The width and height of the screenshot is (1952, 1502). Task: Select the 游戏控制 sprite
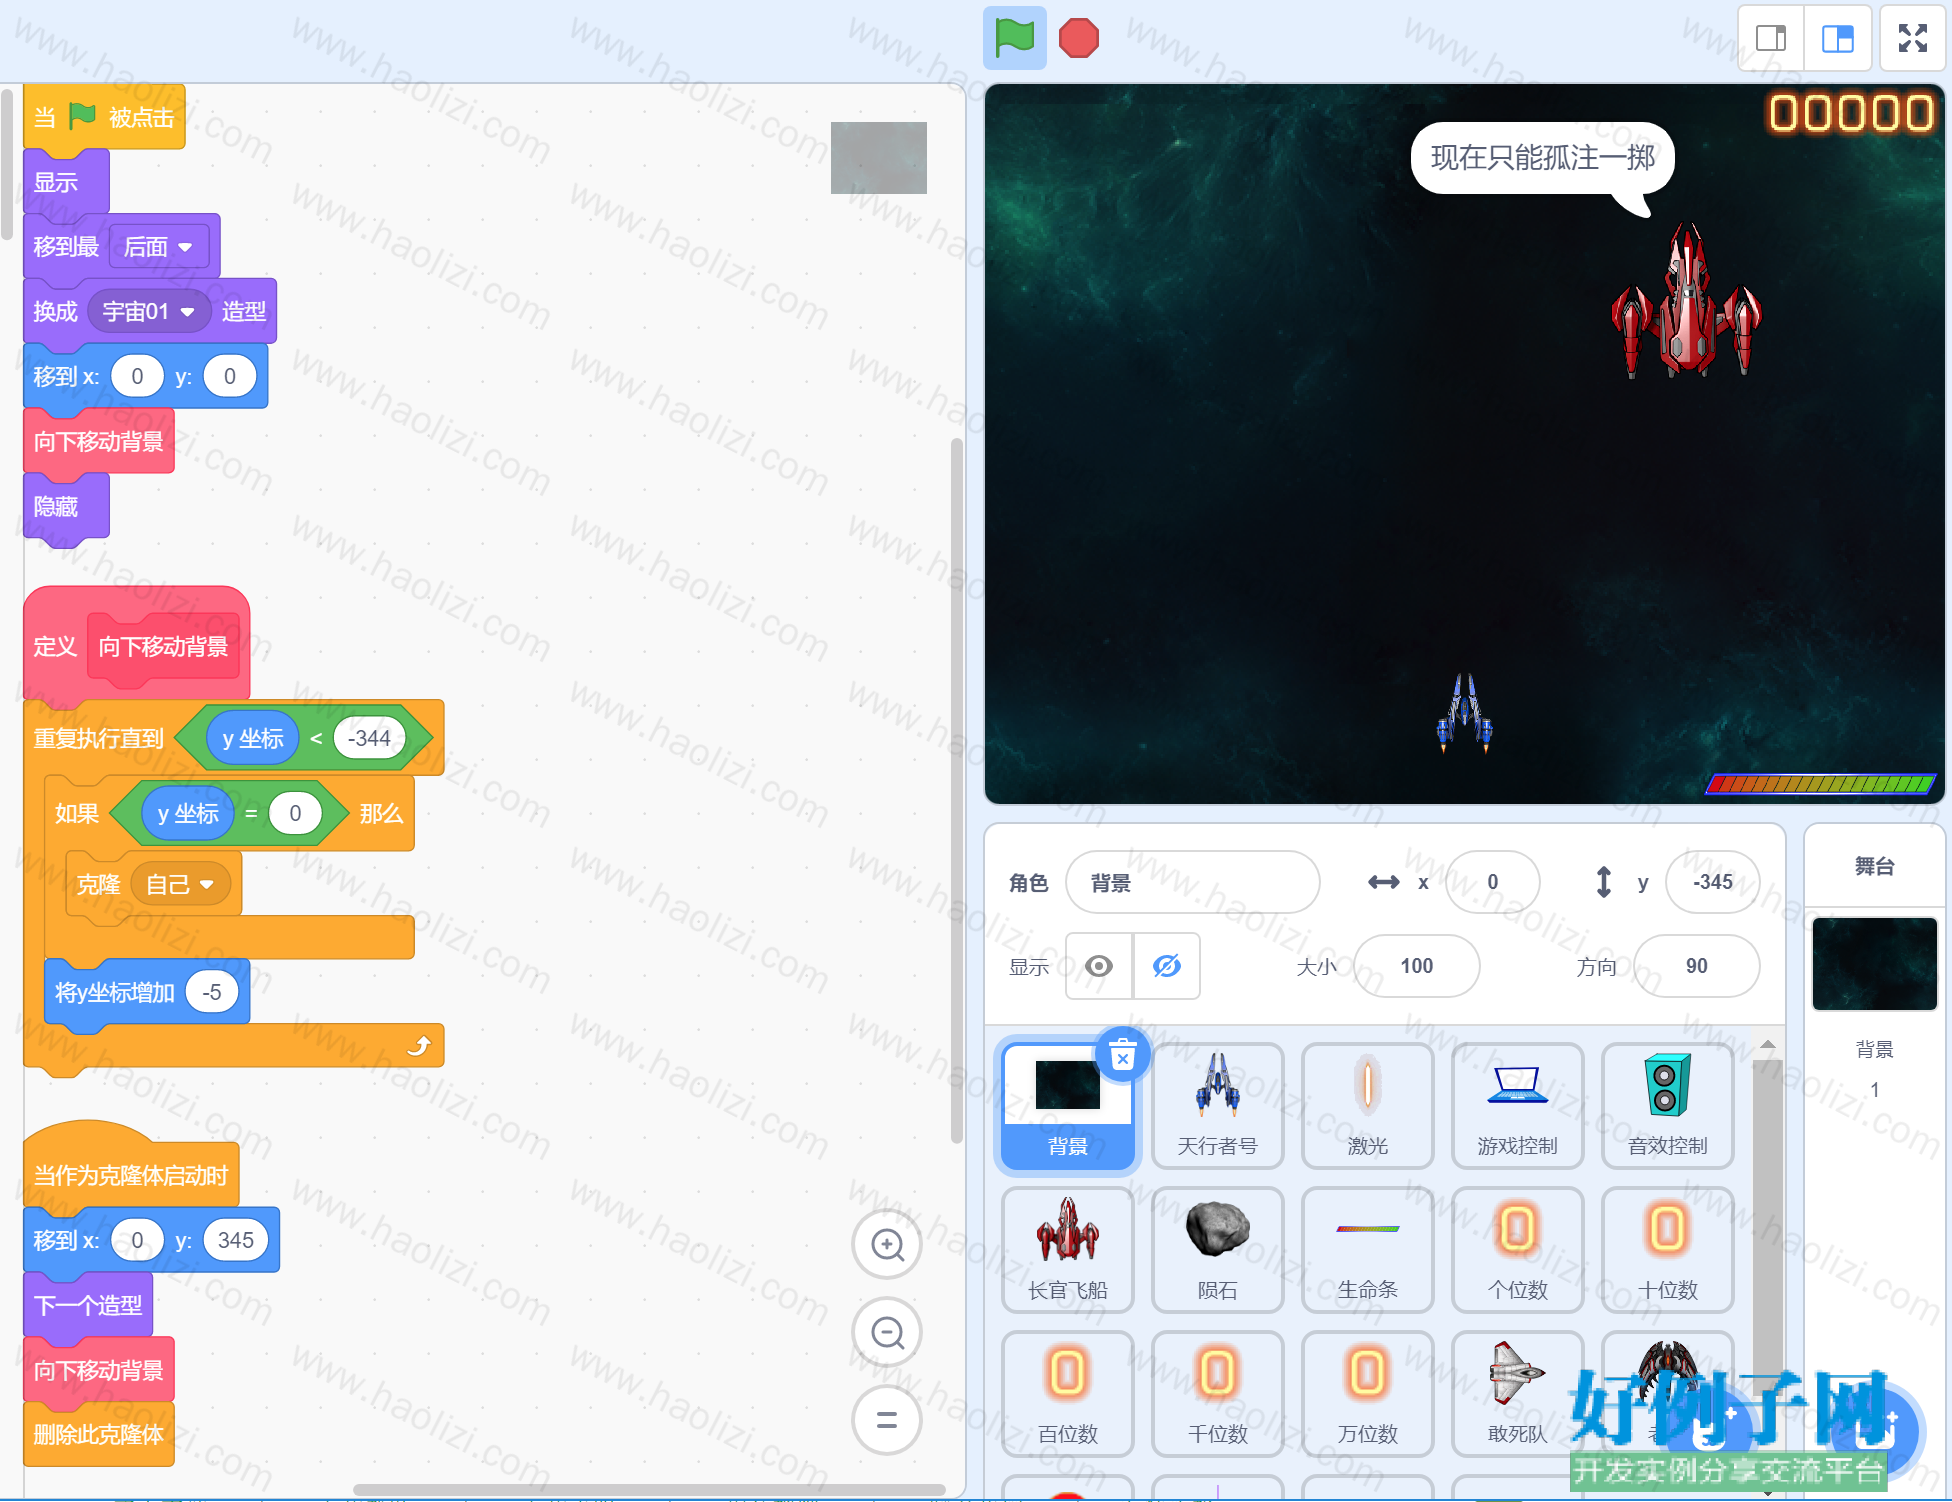tap(1517, 1106)
